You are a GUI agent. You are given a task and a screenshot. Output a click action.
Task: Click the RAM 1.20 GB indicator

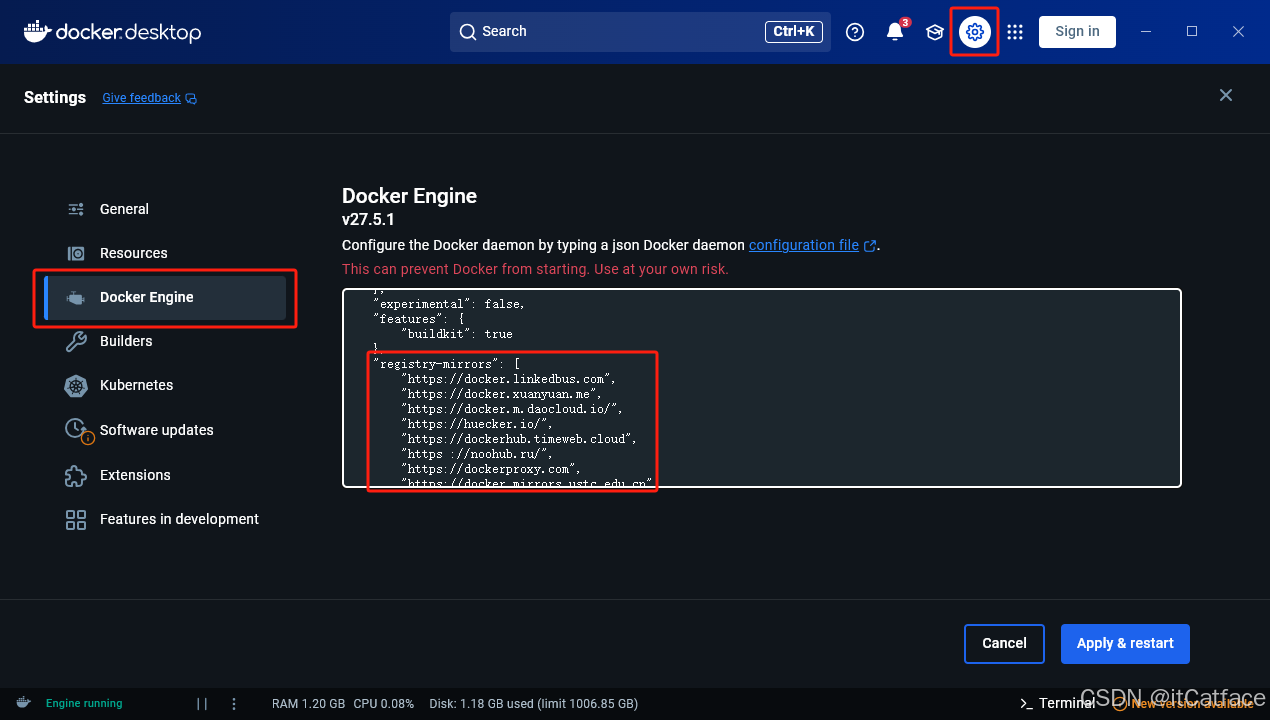309,703
